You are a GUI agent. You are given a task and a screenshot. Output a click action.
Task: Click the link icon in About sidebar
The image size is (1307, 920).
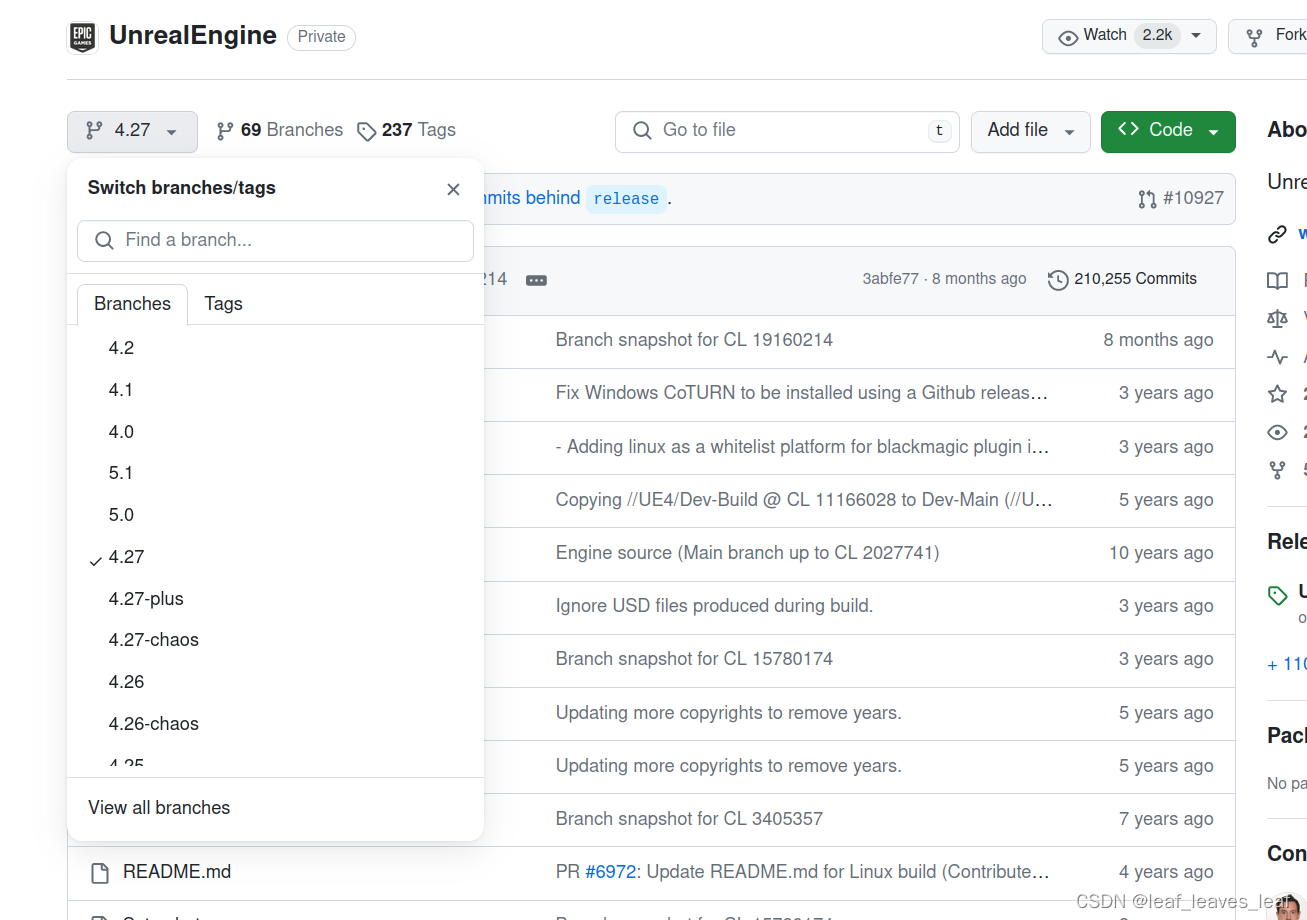(1277, 235)
